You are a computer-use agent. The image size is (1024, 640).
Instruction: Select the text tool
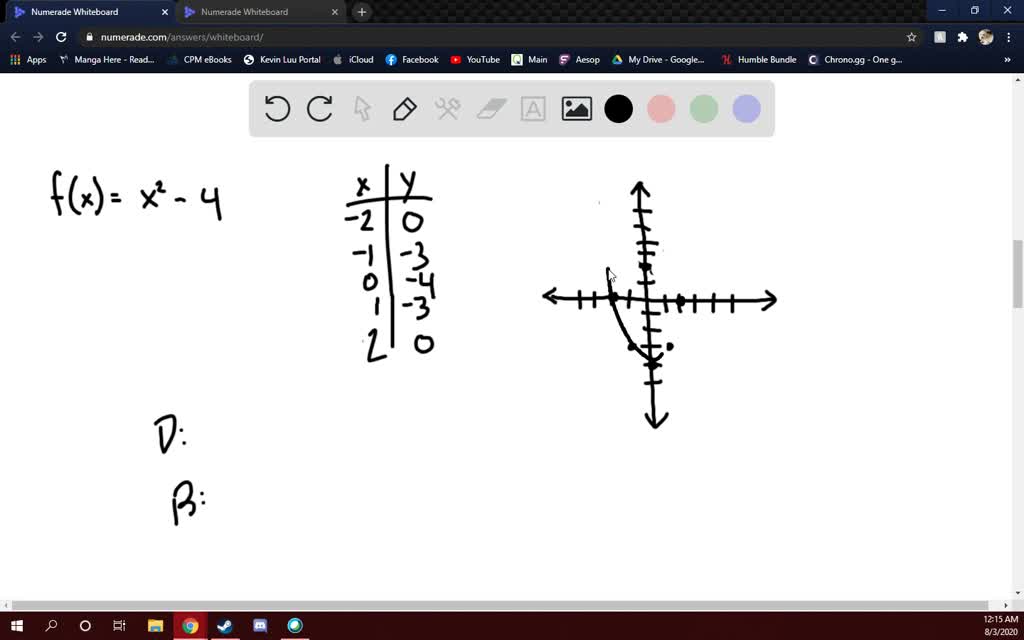[533, 109]
